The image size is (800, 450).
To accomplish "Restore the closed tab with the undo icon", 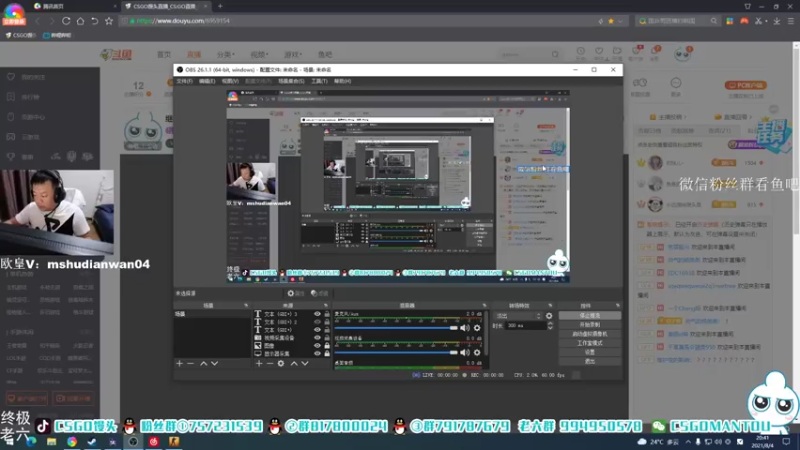I will [x=94, y=21].
